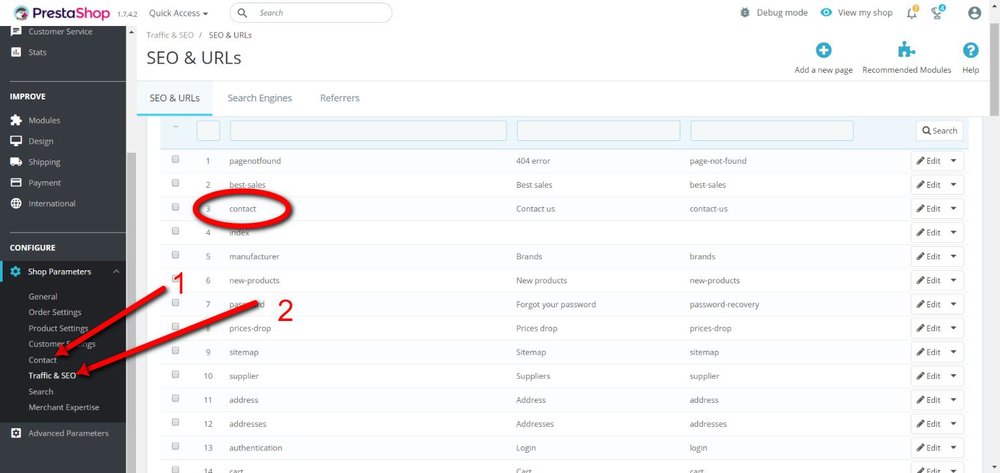The image size is (1000, 473).
Task: Open the user profile avatar icon
Action: (x=974, y=13)
